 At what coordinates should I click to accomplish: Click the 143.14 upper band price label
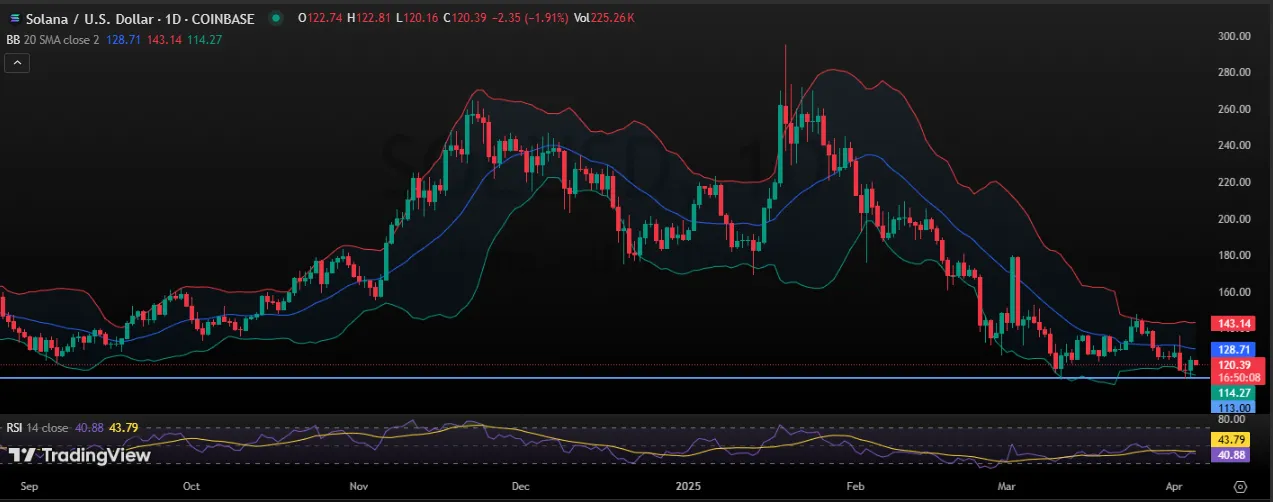point(1231,324)
